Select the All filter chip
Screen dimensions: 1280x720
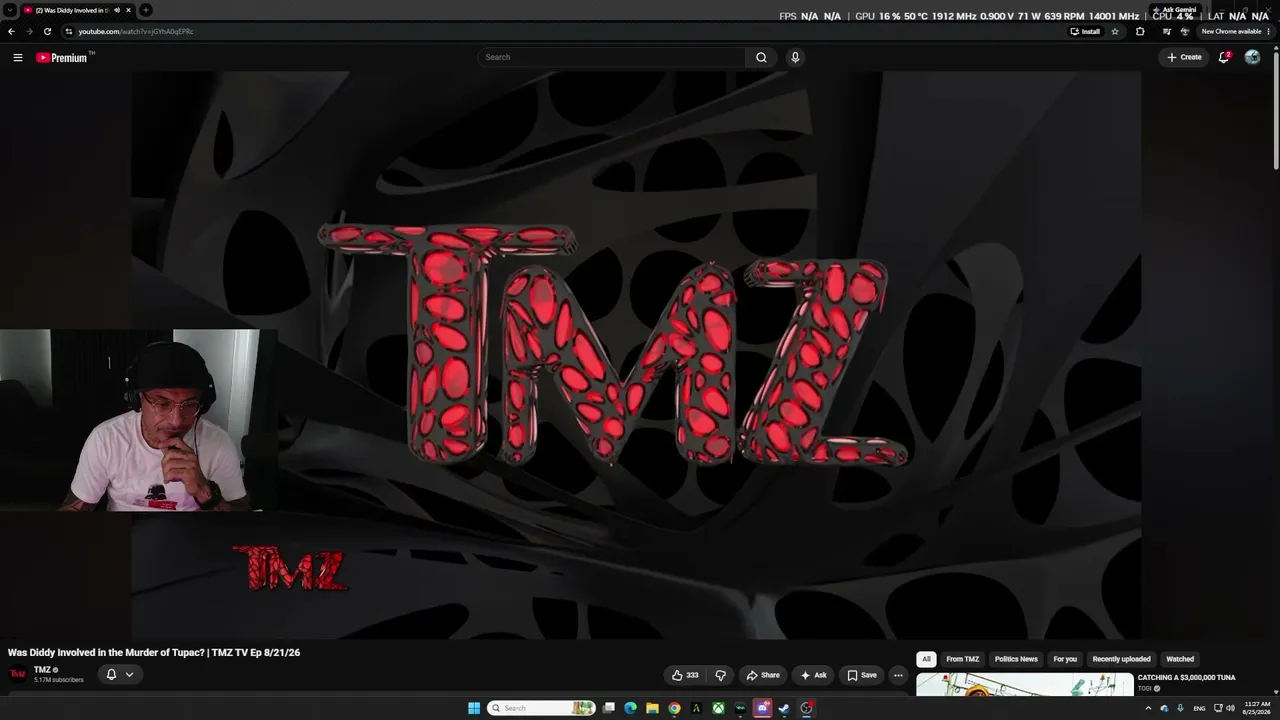point(926,659)
